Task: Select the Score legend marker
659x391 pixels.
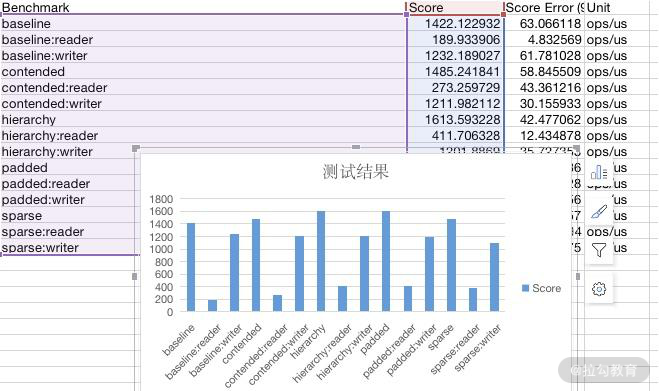Action: pyautogui.click(x=525, y=288)
